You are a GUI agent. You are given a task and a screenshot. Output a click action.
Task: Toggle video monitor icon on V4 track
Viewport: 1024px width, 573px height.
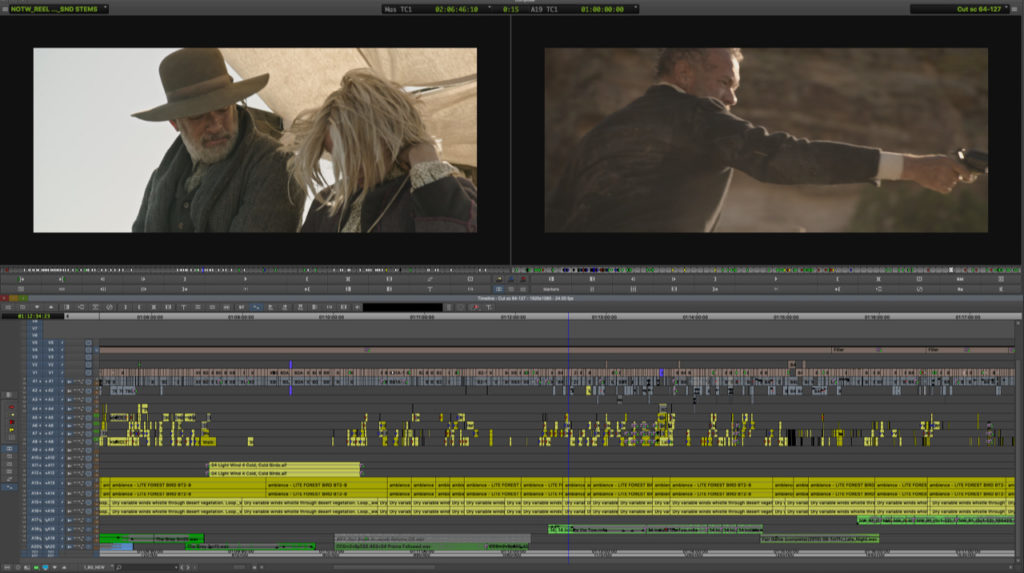(88, 350)
